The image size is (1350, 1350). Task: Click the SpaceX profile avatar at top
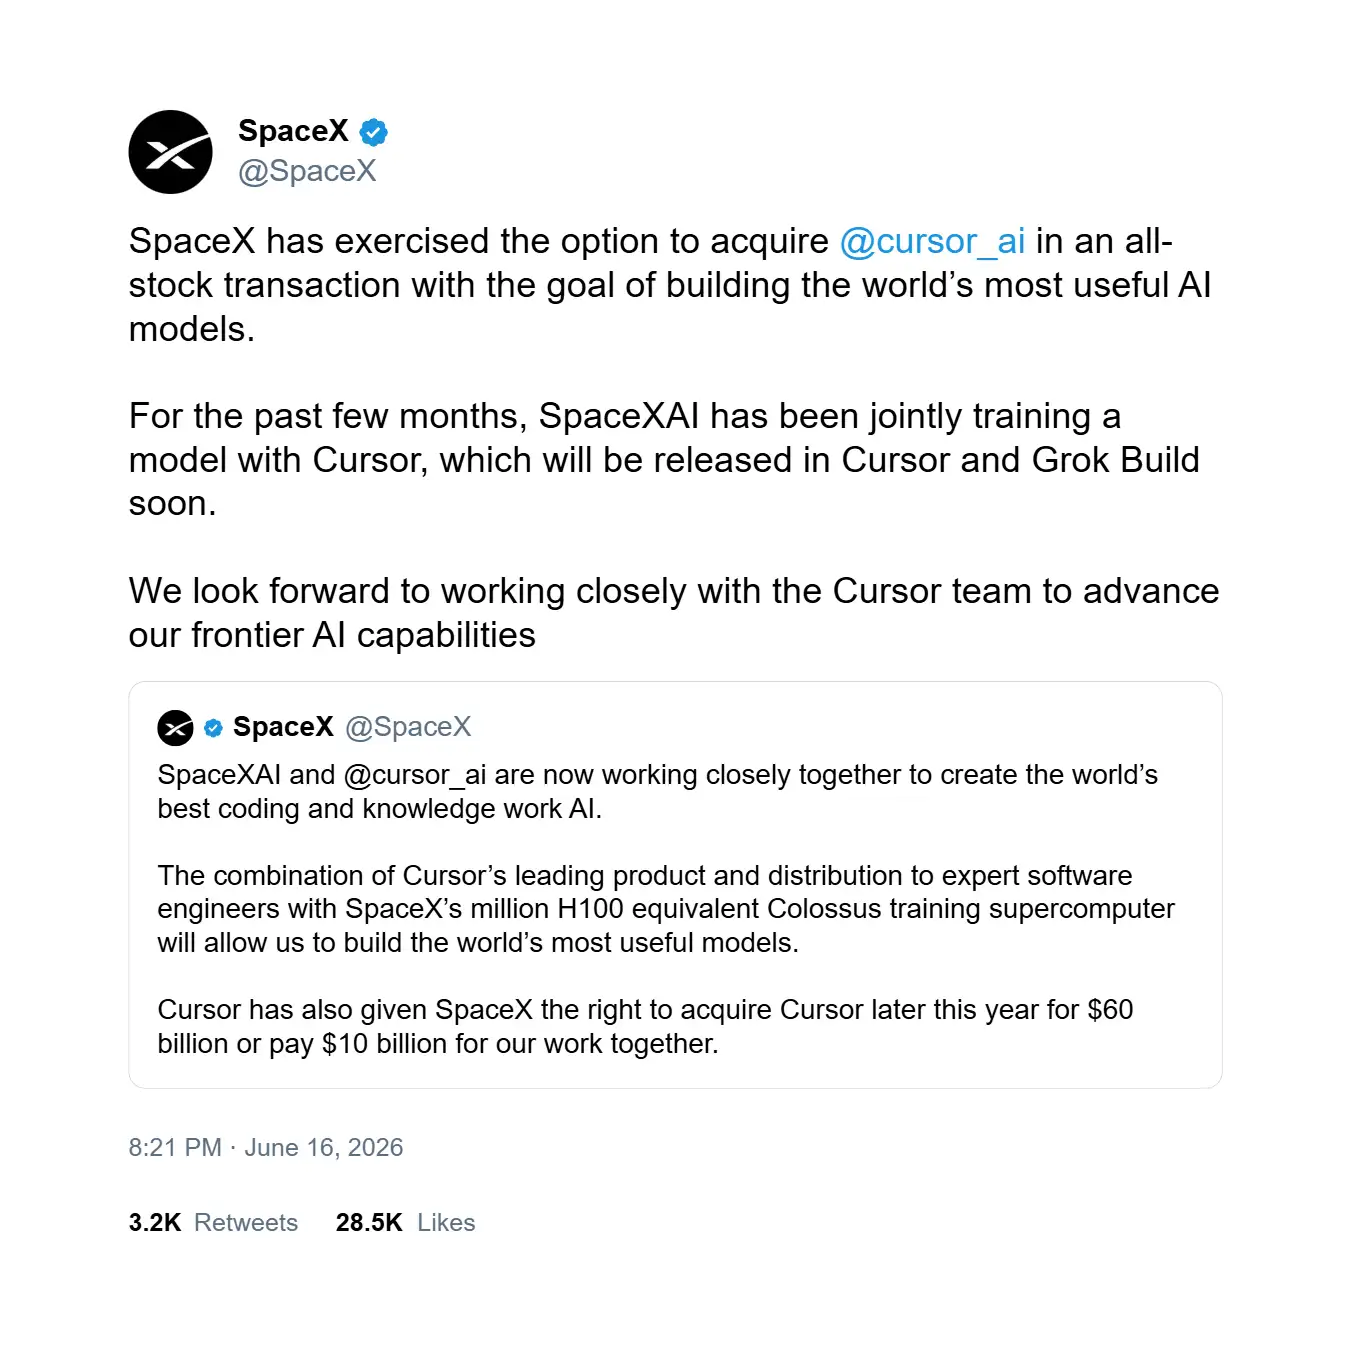[x=170, y=152]
